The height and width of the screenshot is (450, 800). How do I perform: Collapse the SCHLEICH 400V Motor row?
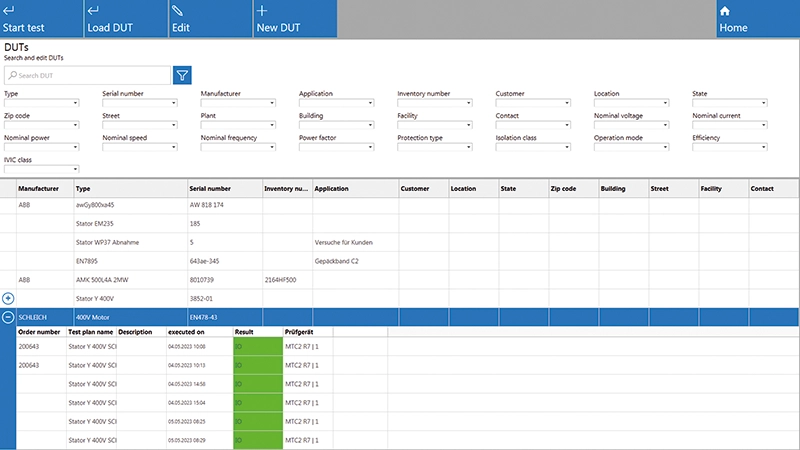(8, 317)
